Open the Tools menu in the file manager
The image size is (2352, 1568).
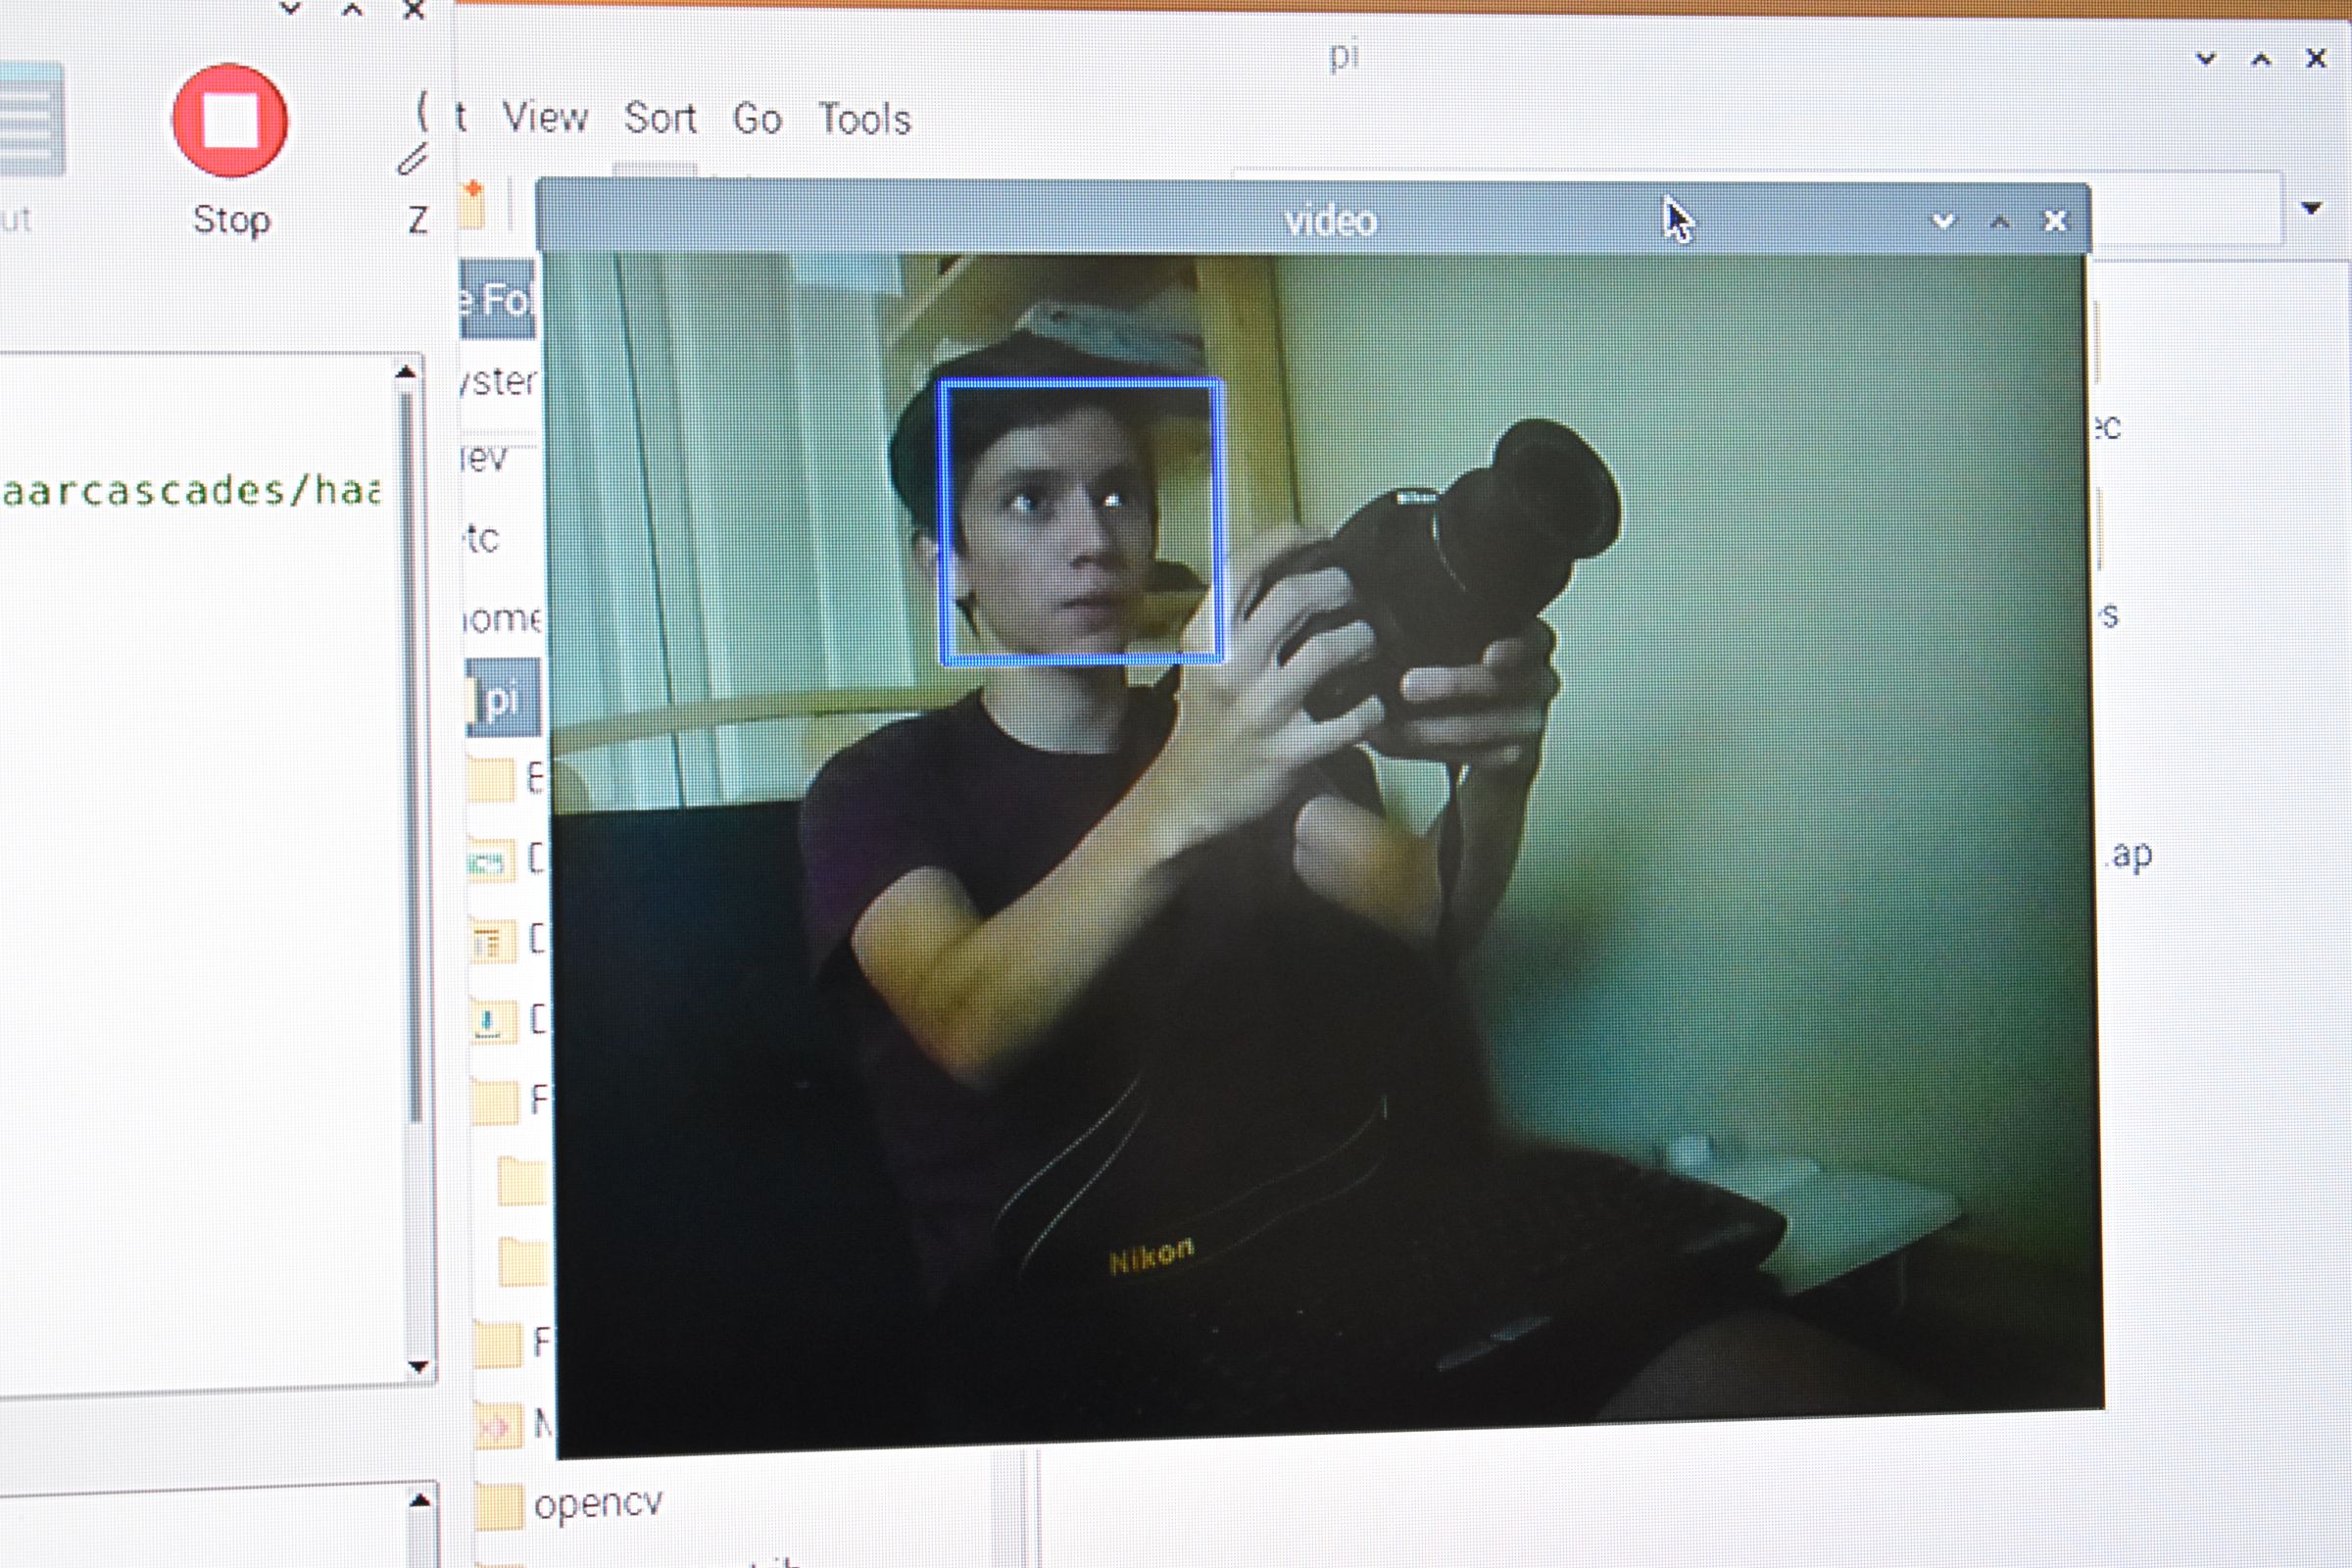864,119
